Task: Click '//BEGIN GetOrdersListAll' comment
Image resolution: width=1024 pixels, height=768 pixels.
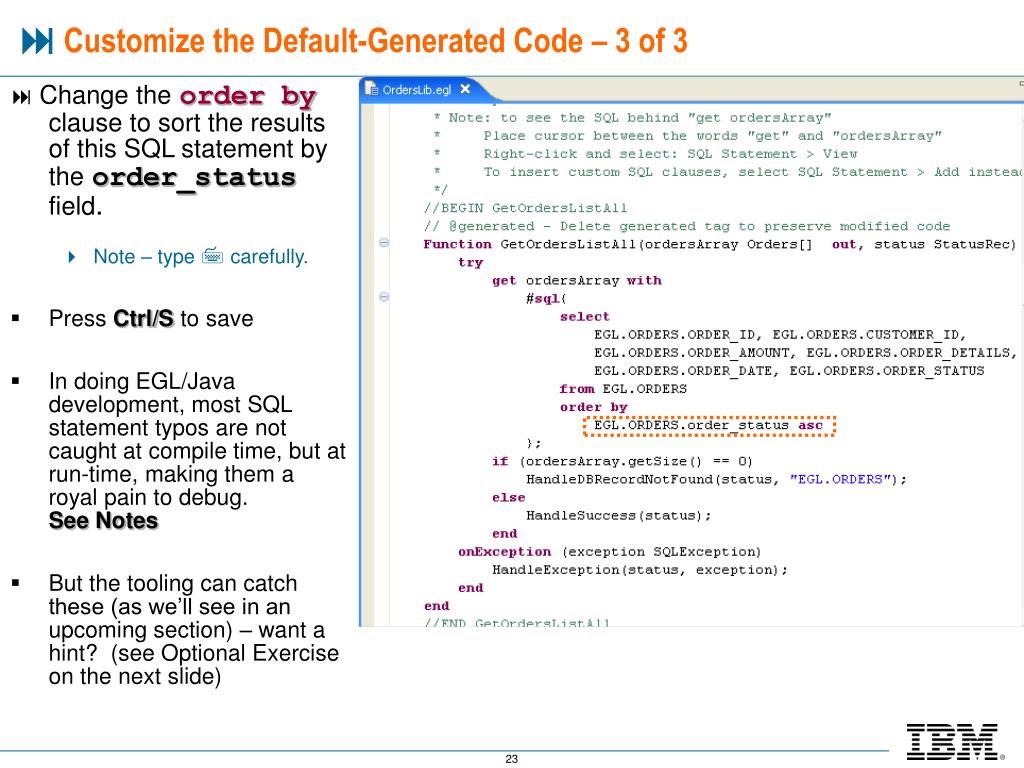Action: (525, 208)
